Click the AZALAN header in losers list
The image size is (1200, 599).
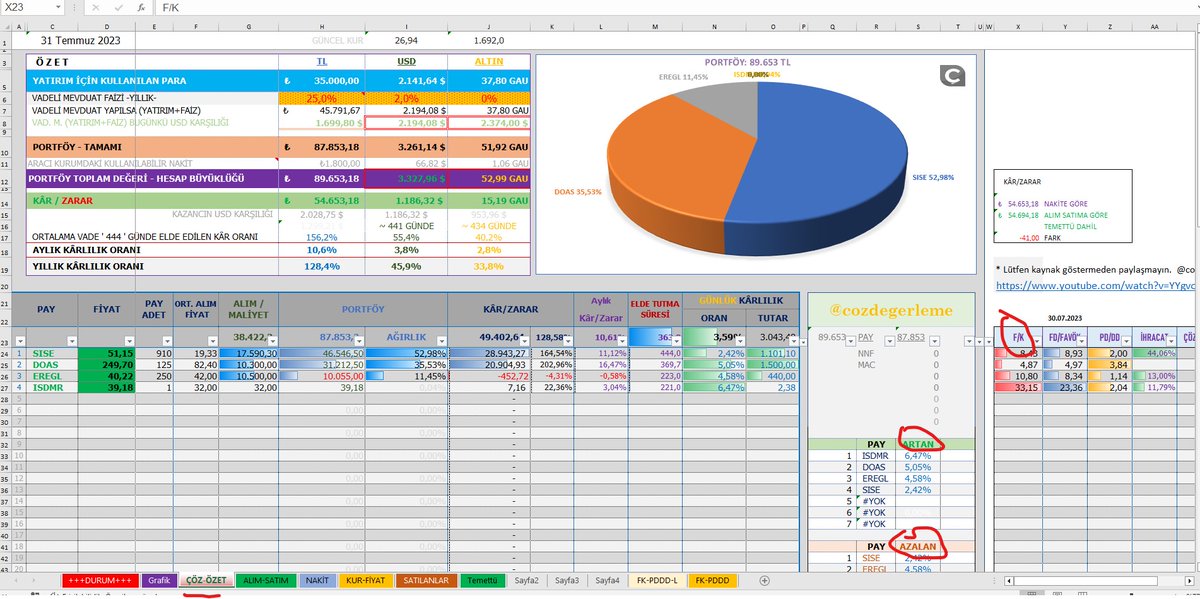[918, 547]
